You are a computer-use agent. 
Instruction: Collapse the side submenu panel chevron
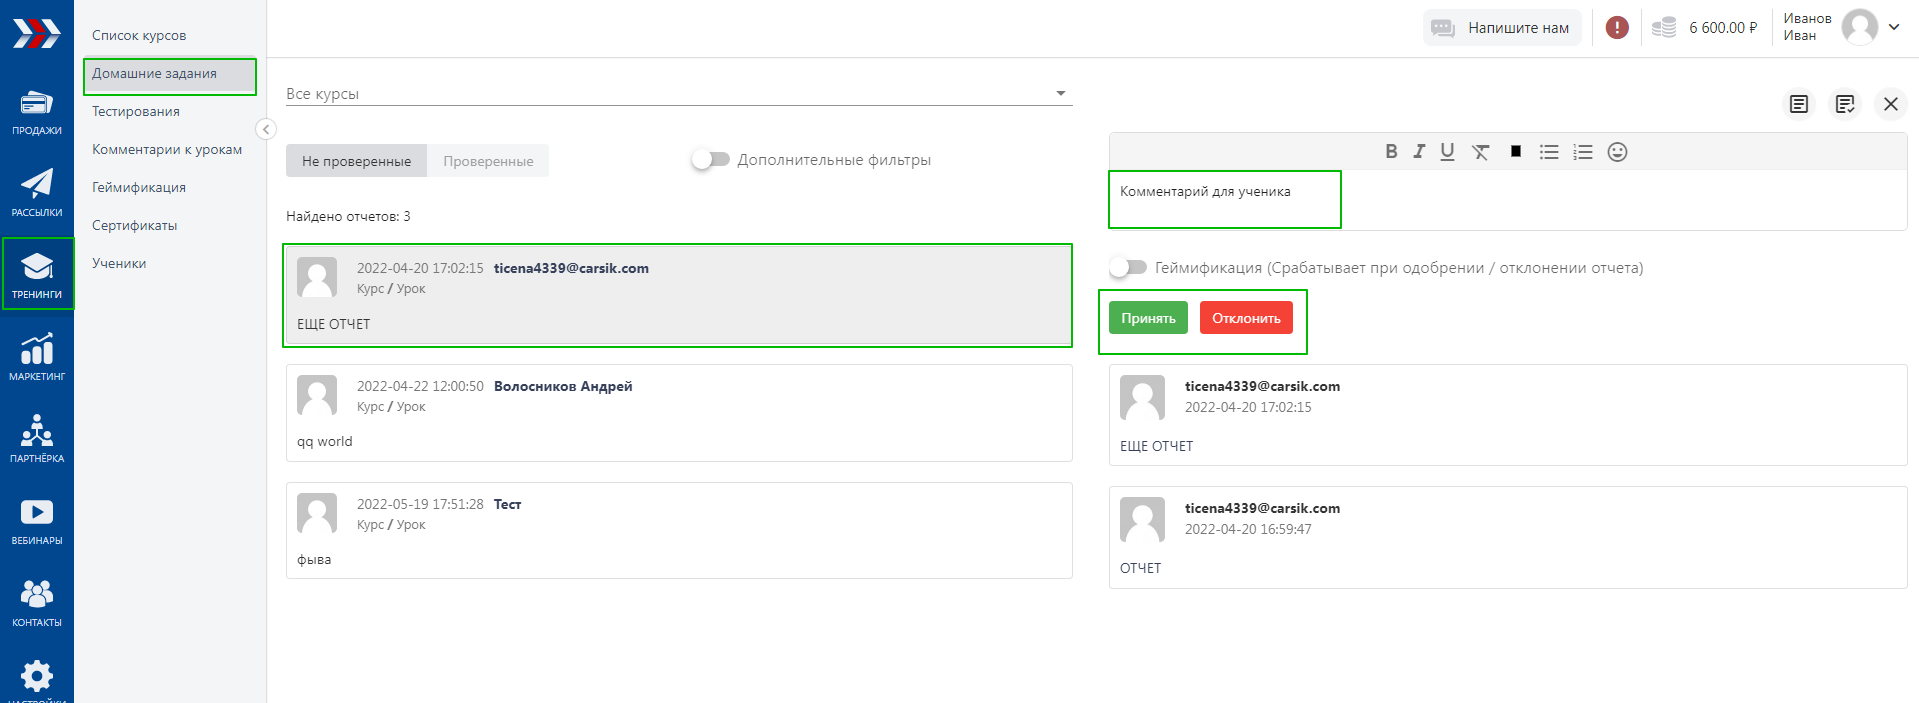pos(266,129)
